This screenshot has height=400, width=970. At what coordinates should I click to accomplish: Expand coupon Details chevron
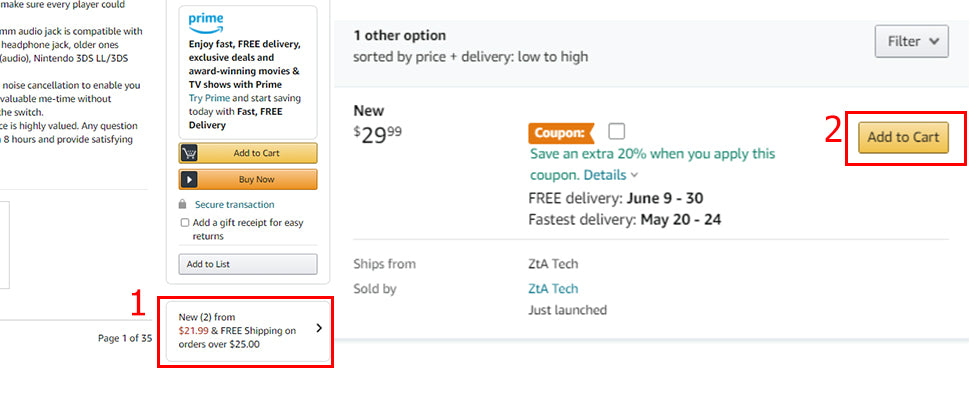point(634,176)
